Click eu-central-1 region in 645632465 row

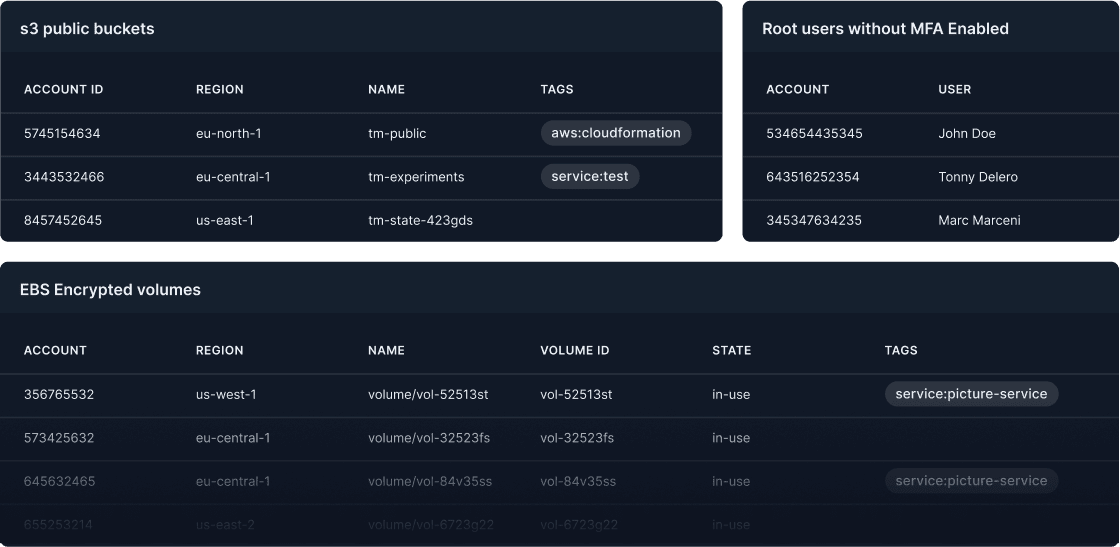click(233, 482)
